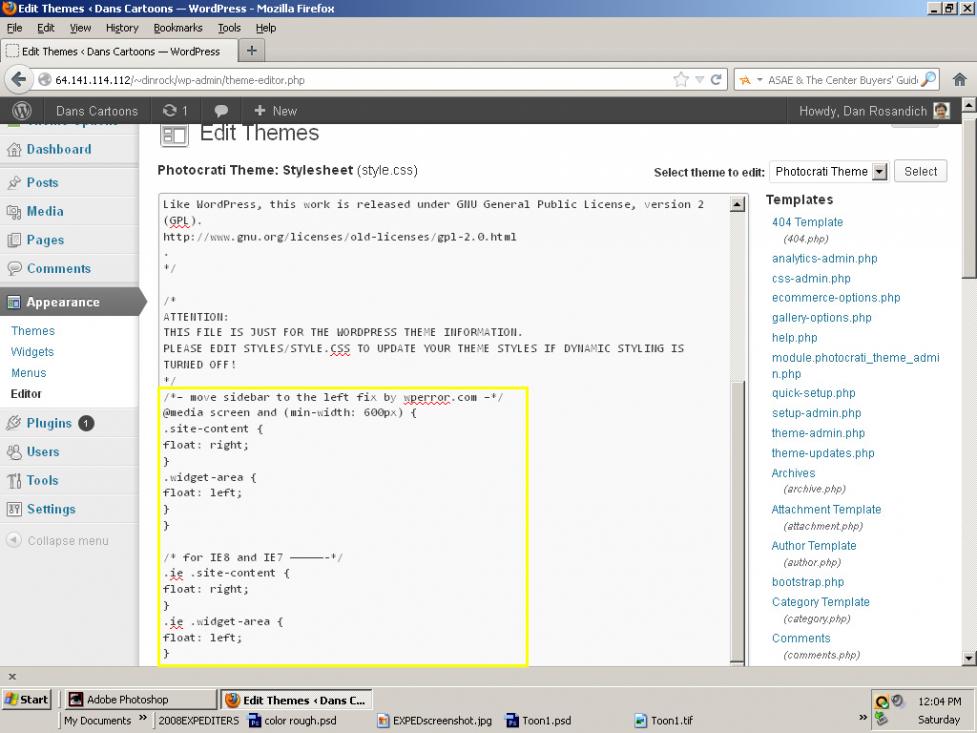
Task: Open comments via speech bubble icon
Action: pos(221,111)
